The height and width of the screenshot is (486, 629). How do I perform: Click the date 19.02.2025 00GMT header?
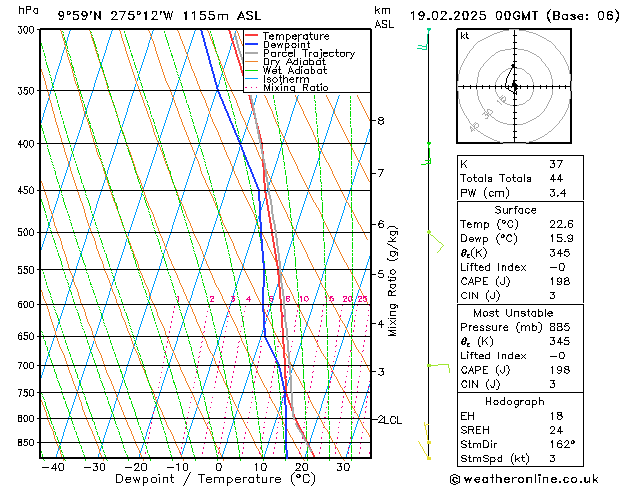click(473, 16)
